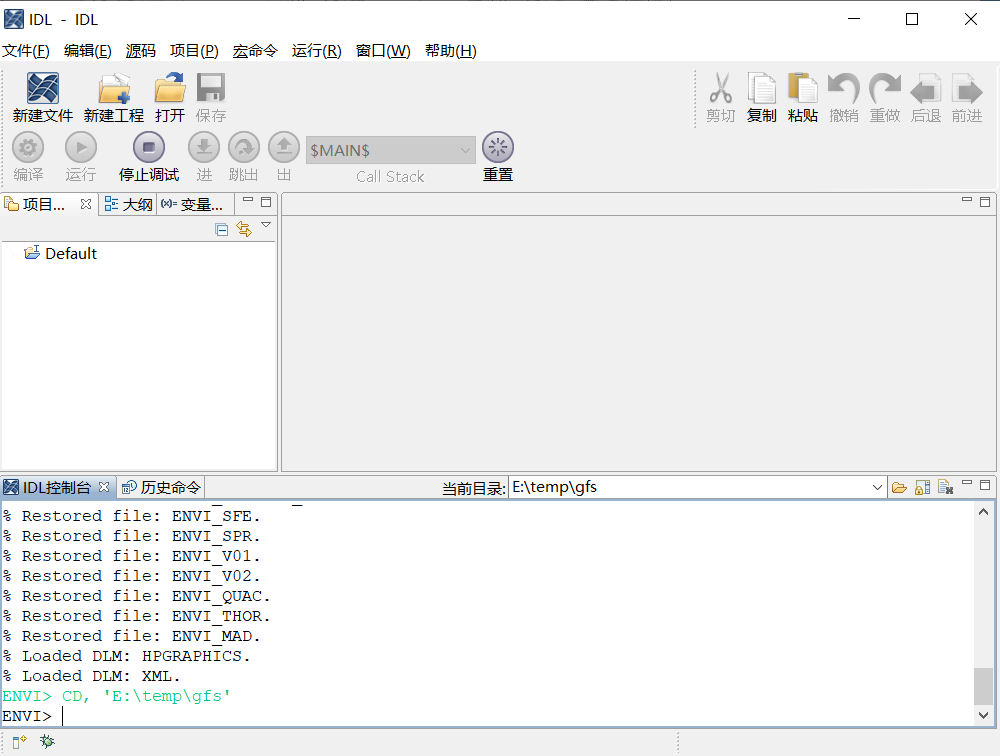
Task: Click the Compile (编译) gear icon
Action: (28, 148)
